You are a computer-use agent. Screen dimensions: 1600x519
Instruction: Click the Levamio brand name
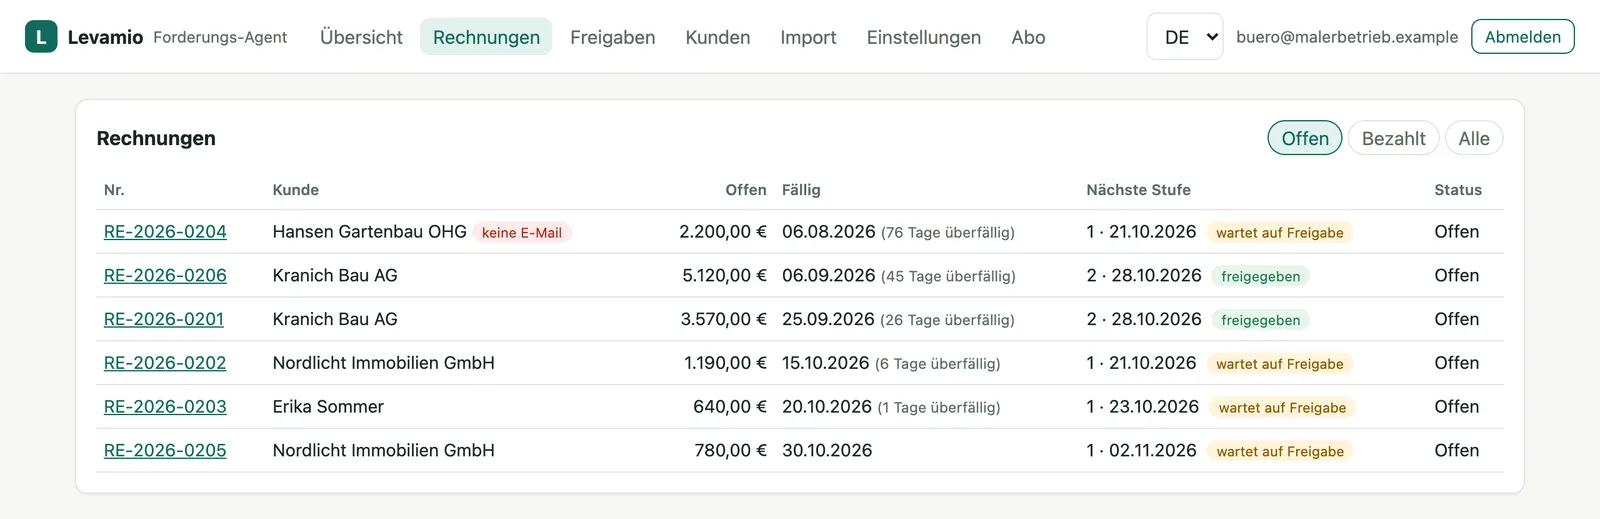[x=105, y=37]
